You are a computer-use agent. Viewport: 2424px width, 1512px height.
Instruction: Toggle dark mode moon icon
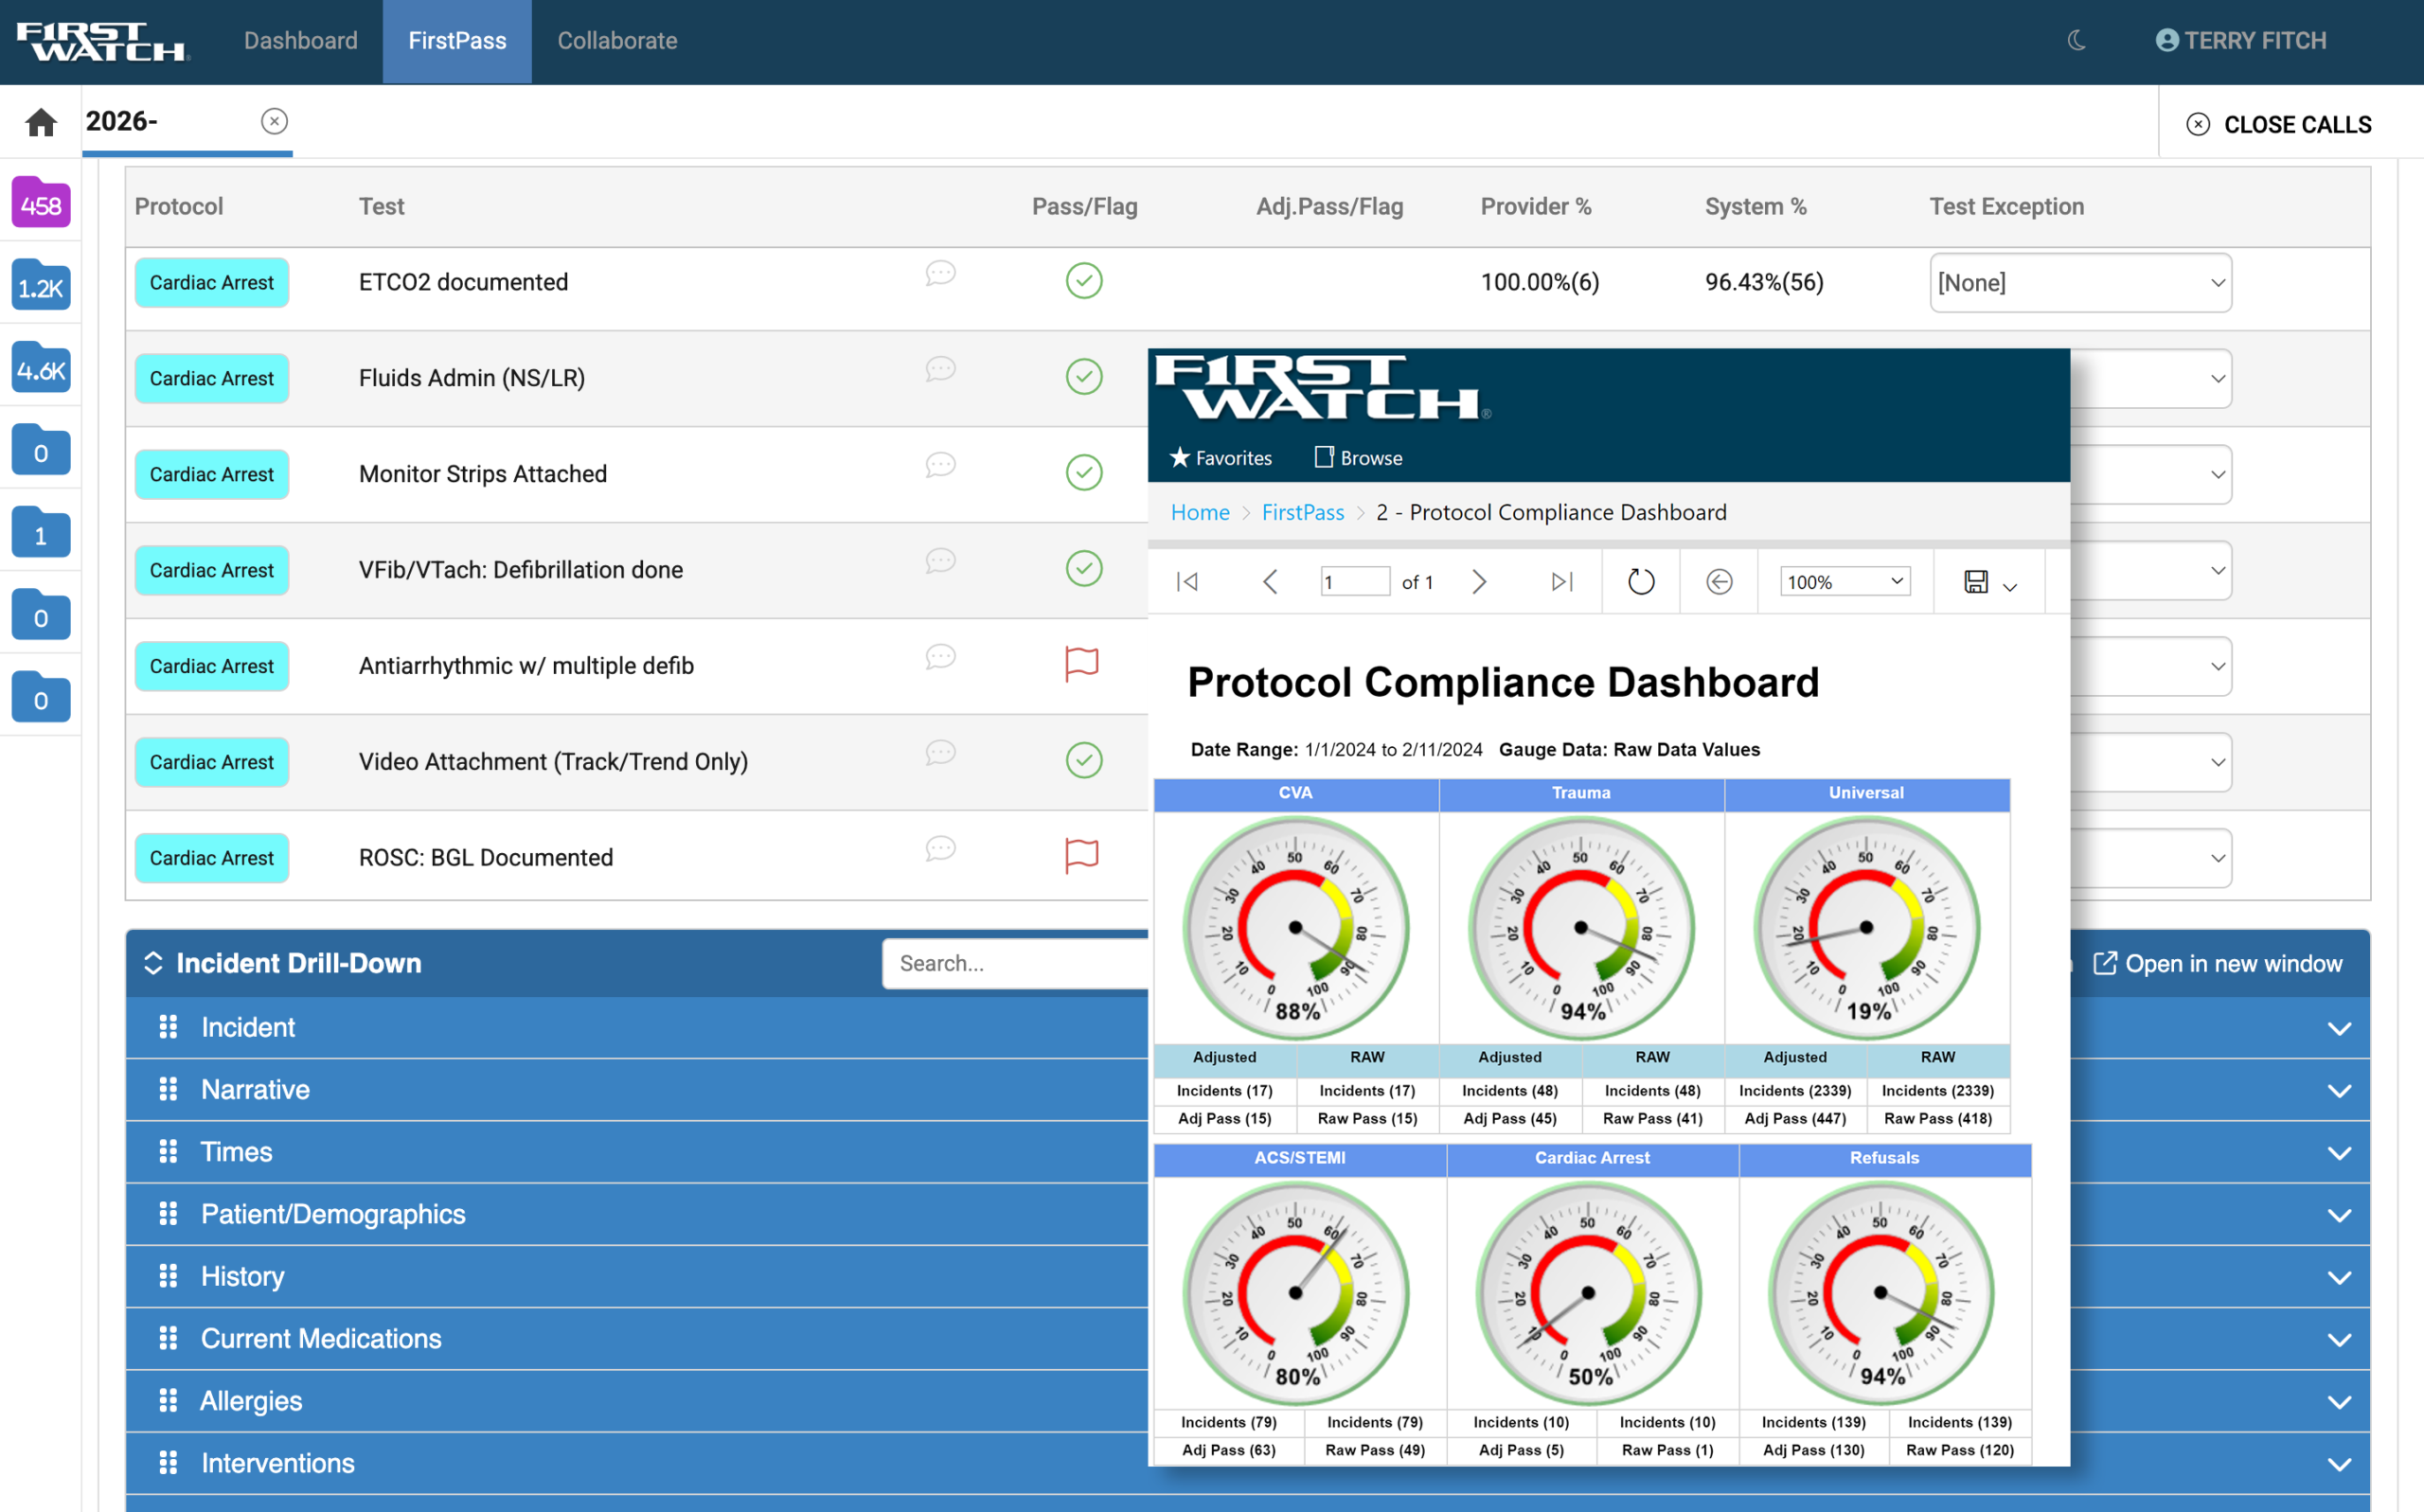2077,41
